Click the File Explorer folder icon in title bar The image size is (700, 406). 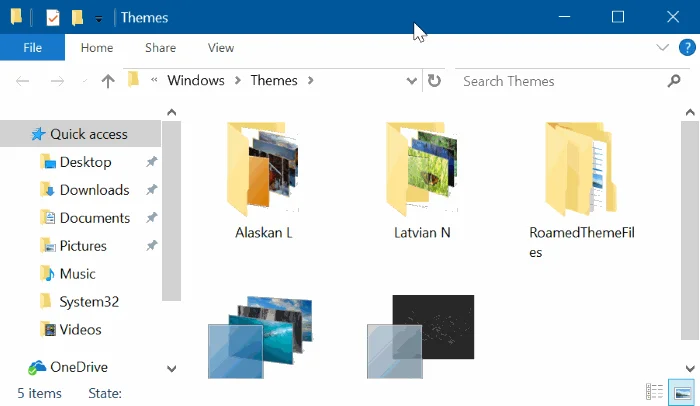[17, 17]
